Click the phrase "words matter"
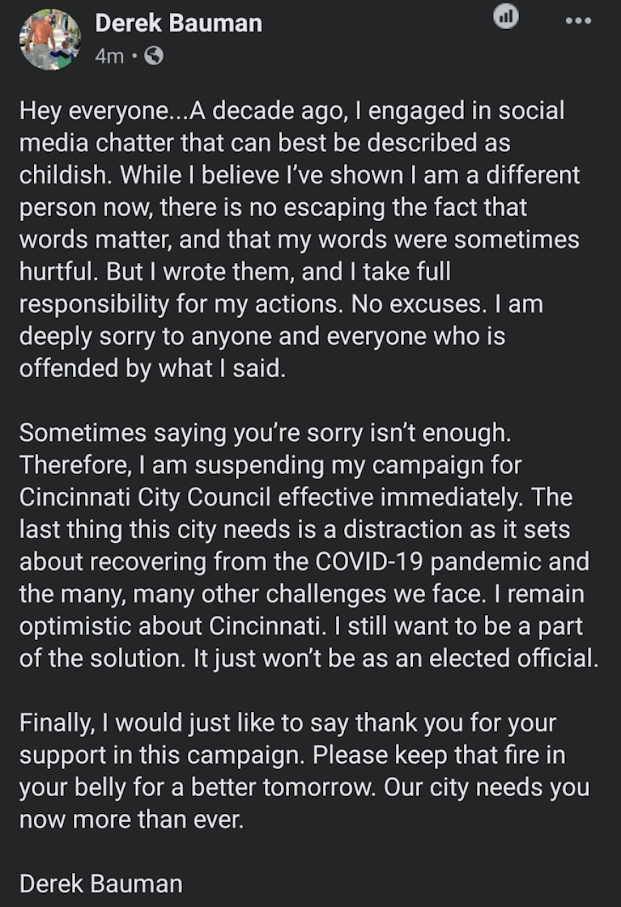This screenshot has width=621, height=907. coord(95,239)
